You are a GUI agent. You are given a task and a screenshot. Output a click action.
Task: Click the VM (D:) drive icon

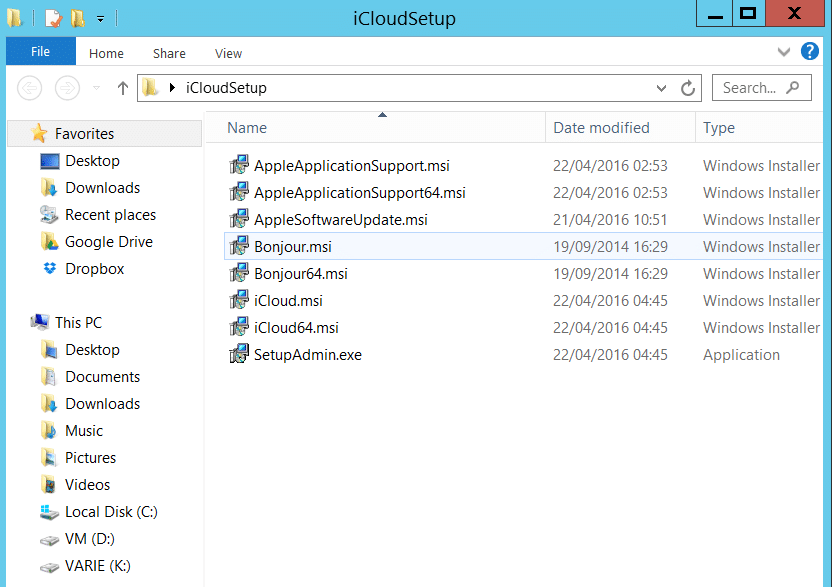(x=49, y=540)
